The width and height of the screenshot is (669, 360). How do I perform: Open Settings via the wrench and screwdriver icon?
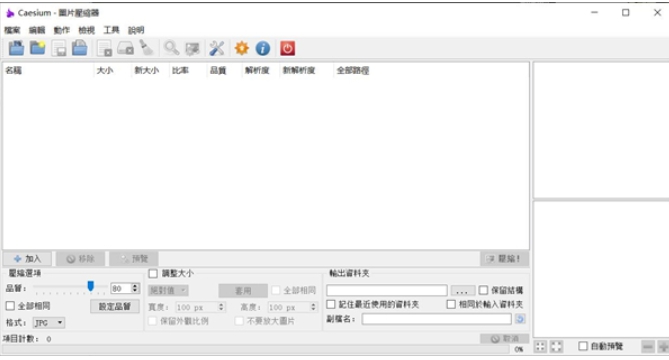tap(217, 48)
